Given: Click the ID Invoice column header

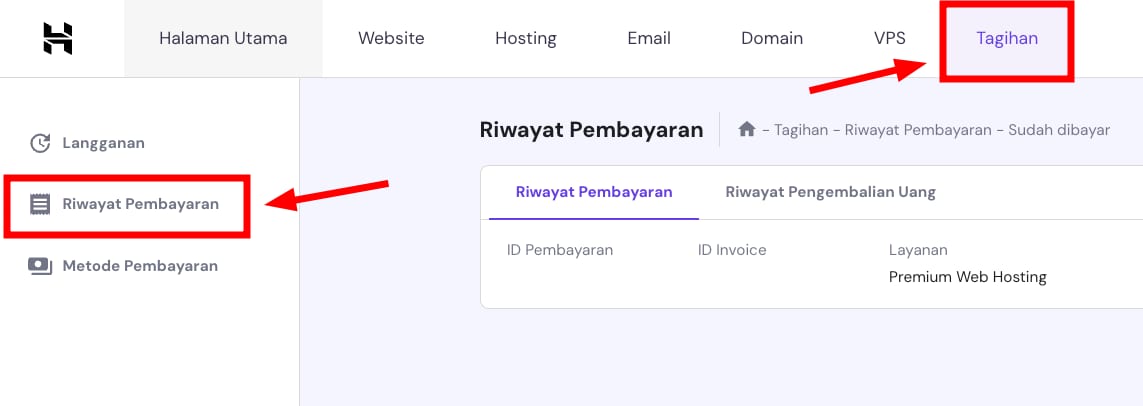Looking at the screenshot, I should click(732, 250).
